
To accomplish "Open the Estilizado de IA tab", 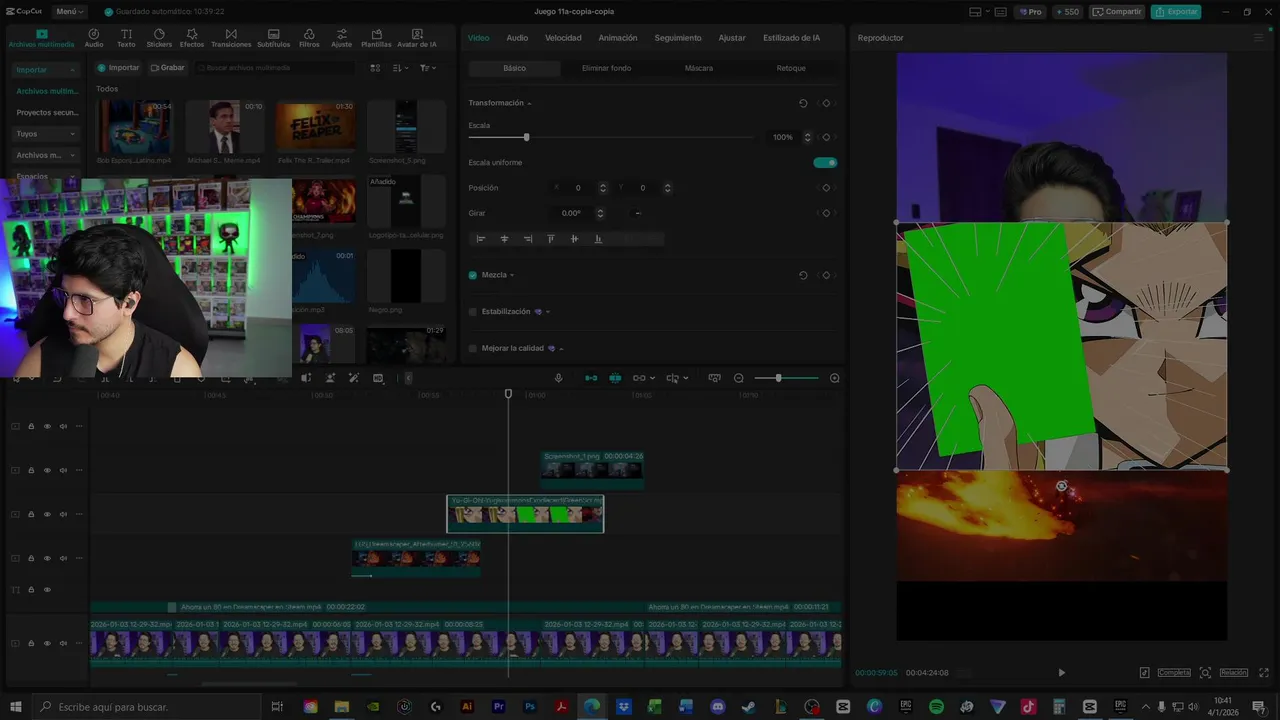I will [x=791, y=38].
